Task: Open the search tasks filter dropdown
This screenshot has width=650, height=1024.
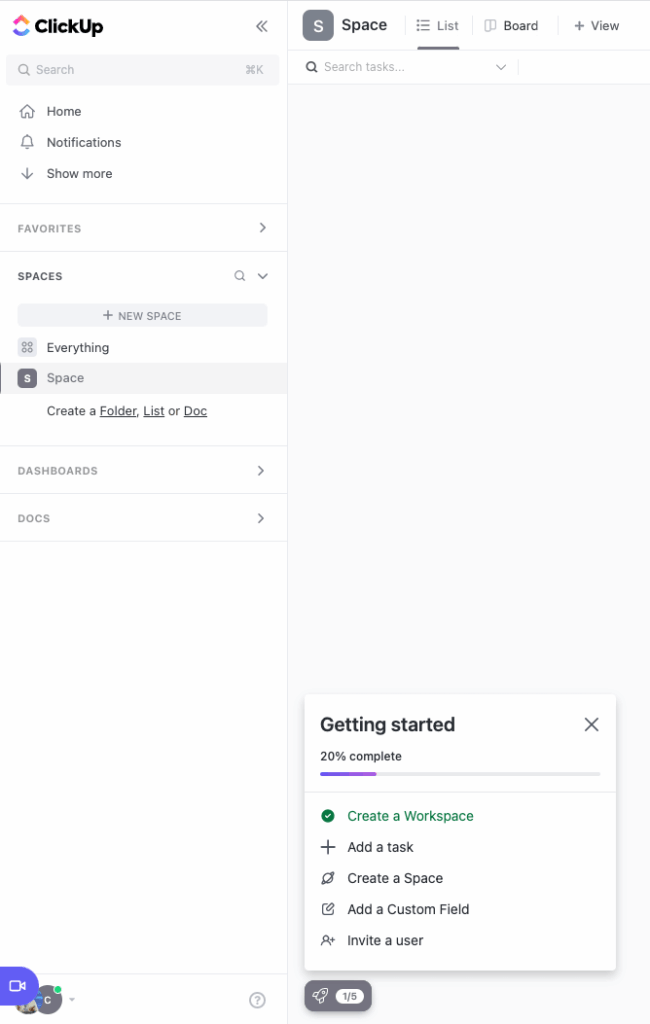Action: pos(500,66)
